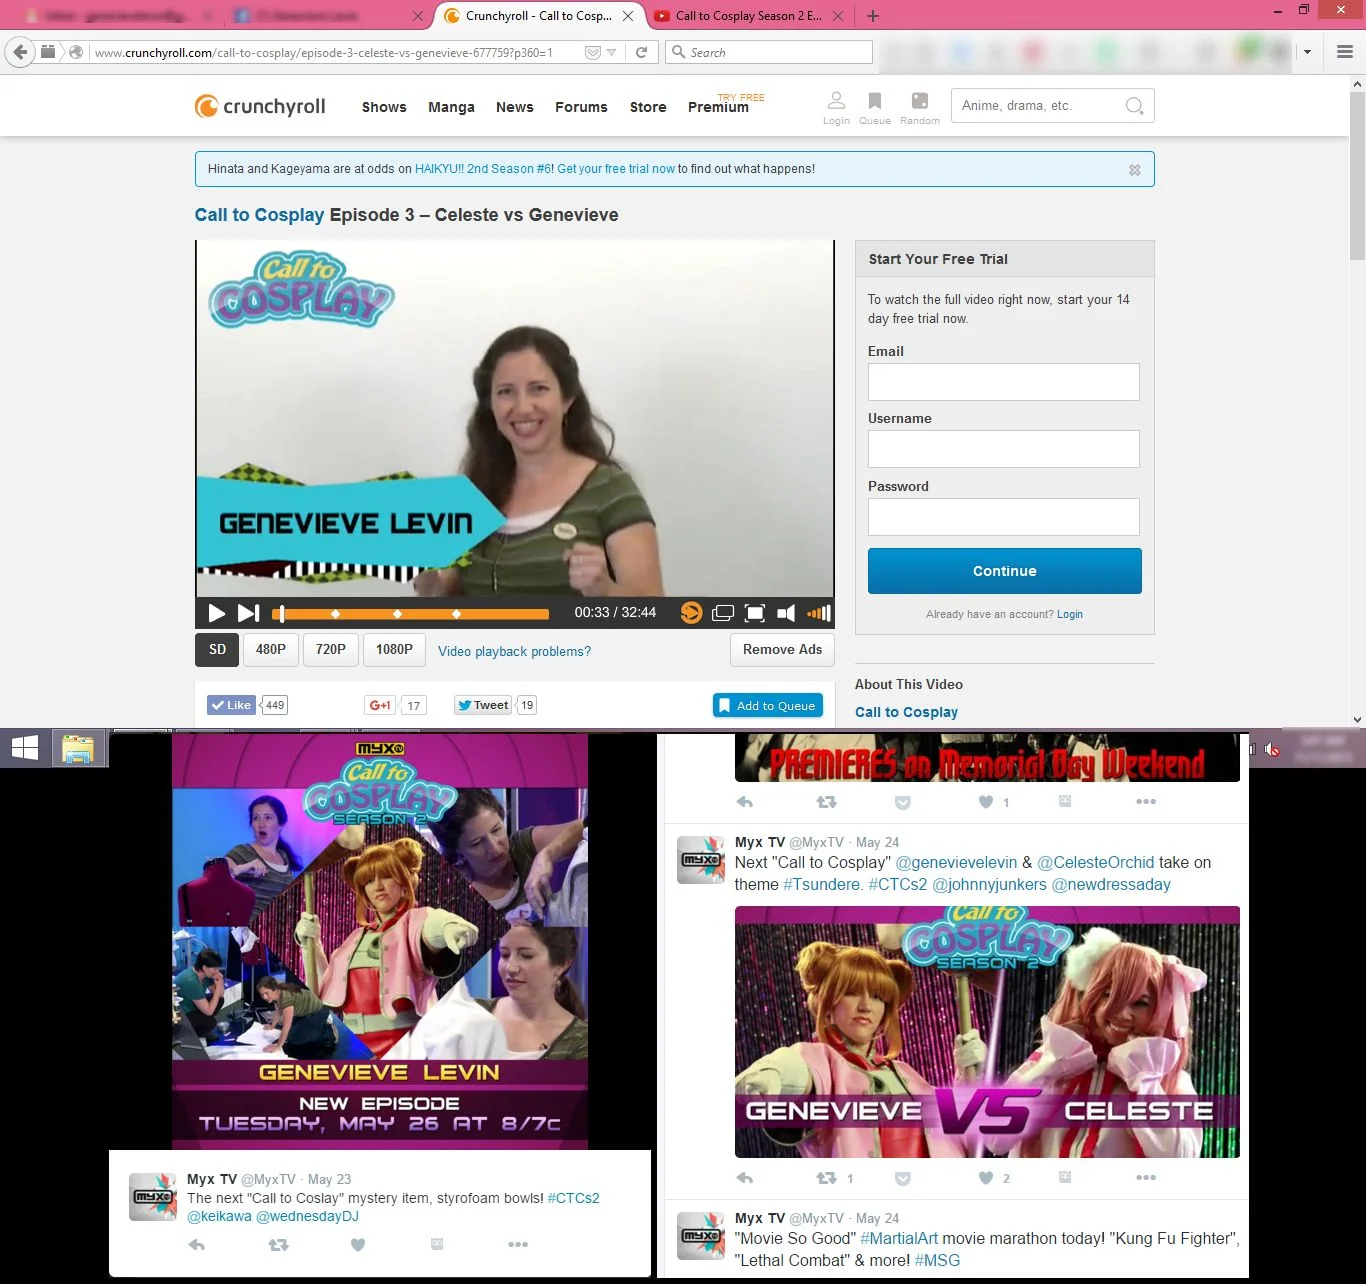Open the browser hamburger menu
This screenshot has height=1284, width=1366.
click(1345, 52)
